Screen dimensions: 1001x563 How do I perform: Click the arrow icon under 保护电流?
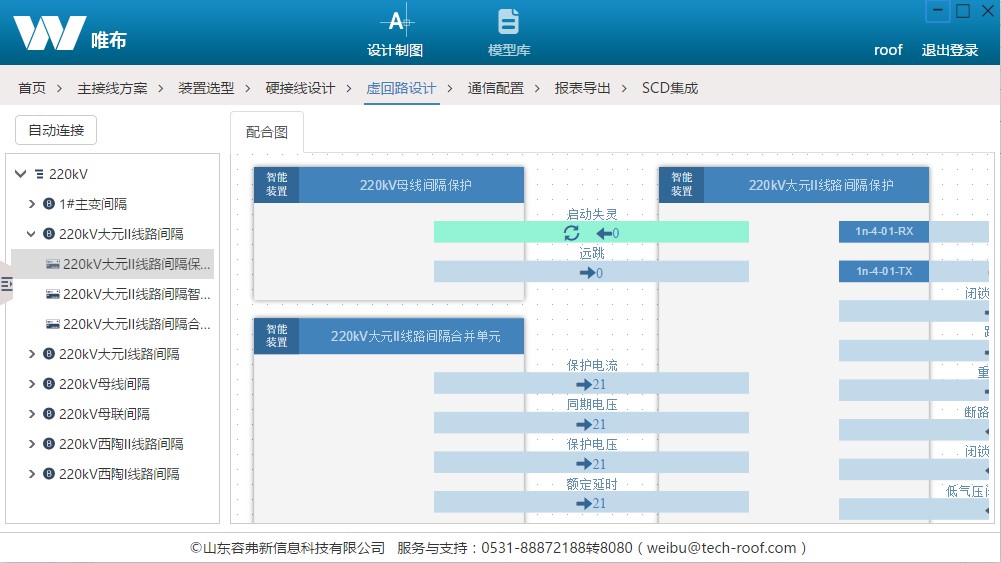coord(584,384)
